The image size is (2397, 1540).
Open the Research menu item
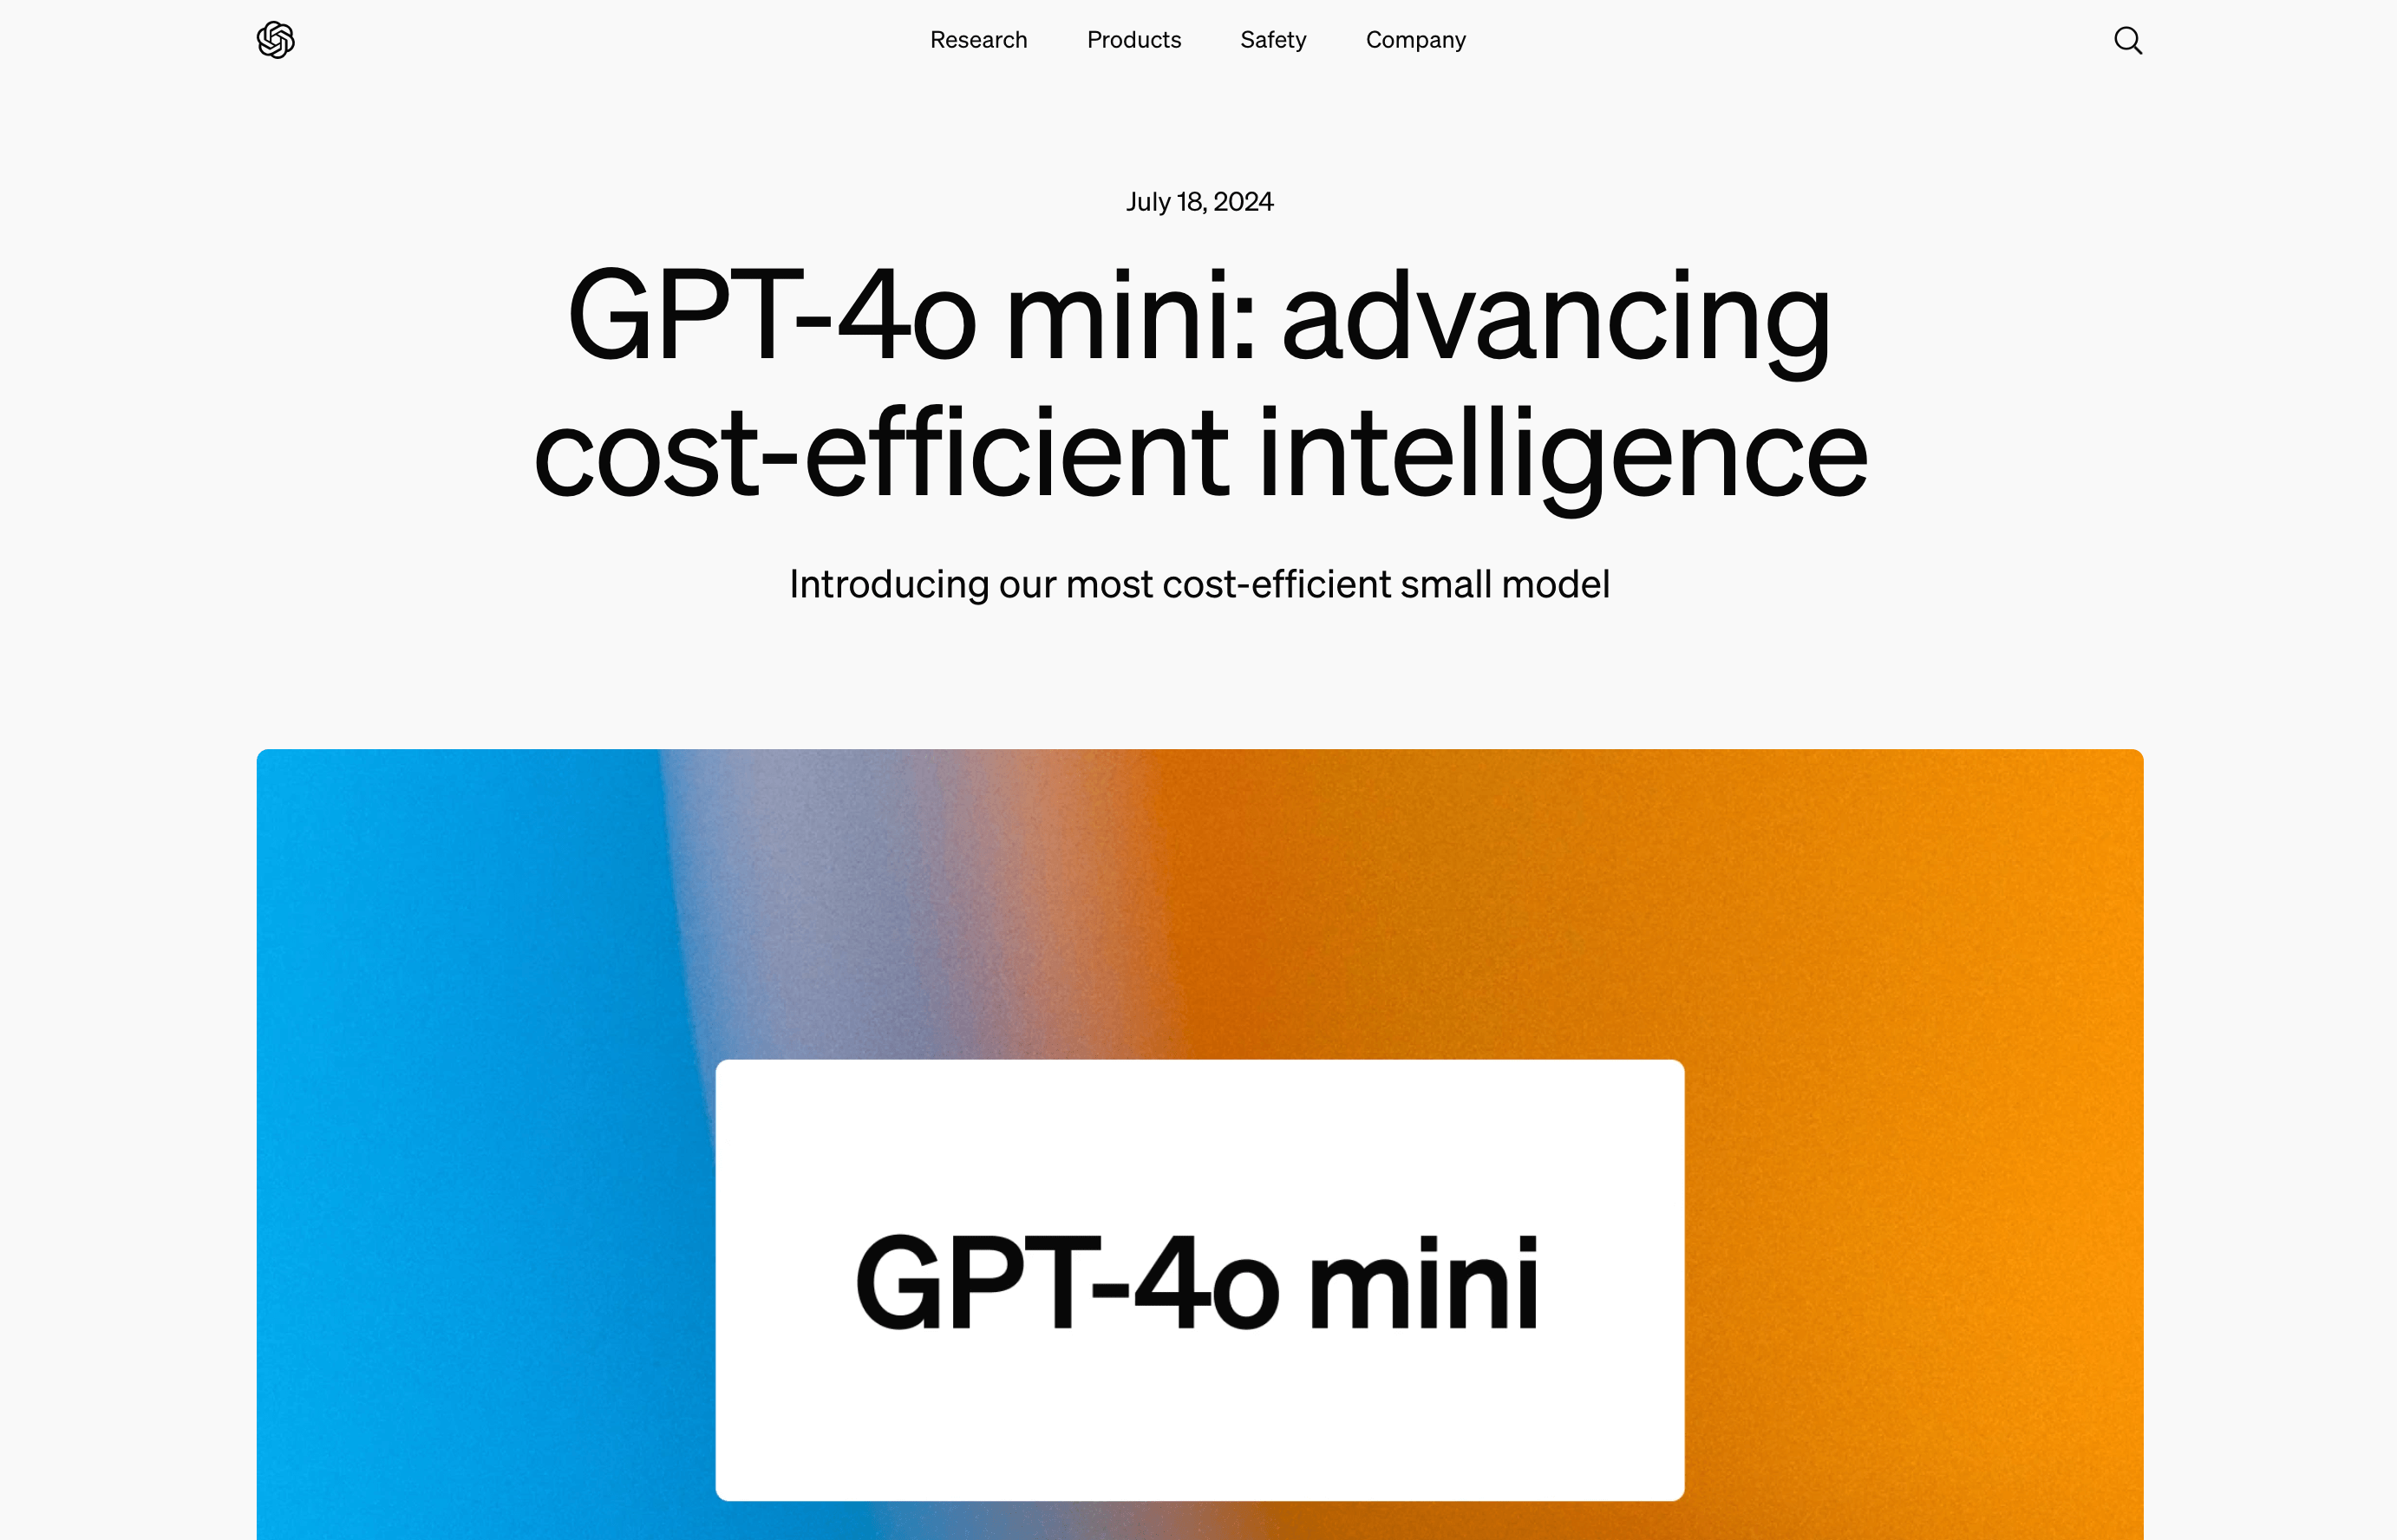(x=978, y=38)
